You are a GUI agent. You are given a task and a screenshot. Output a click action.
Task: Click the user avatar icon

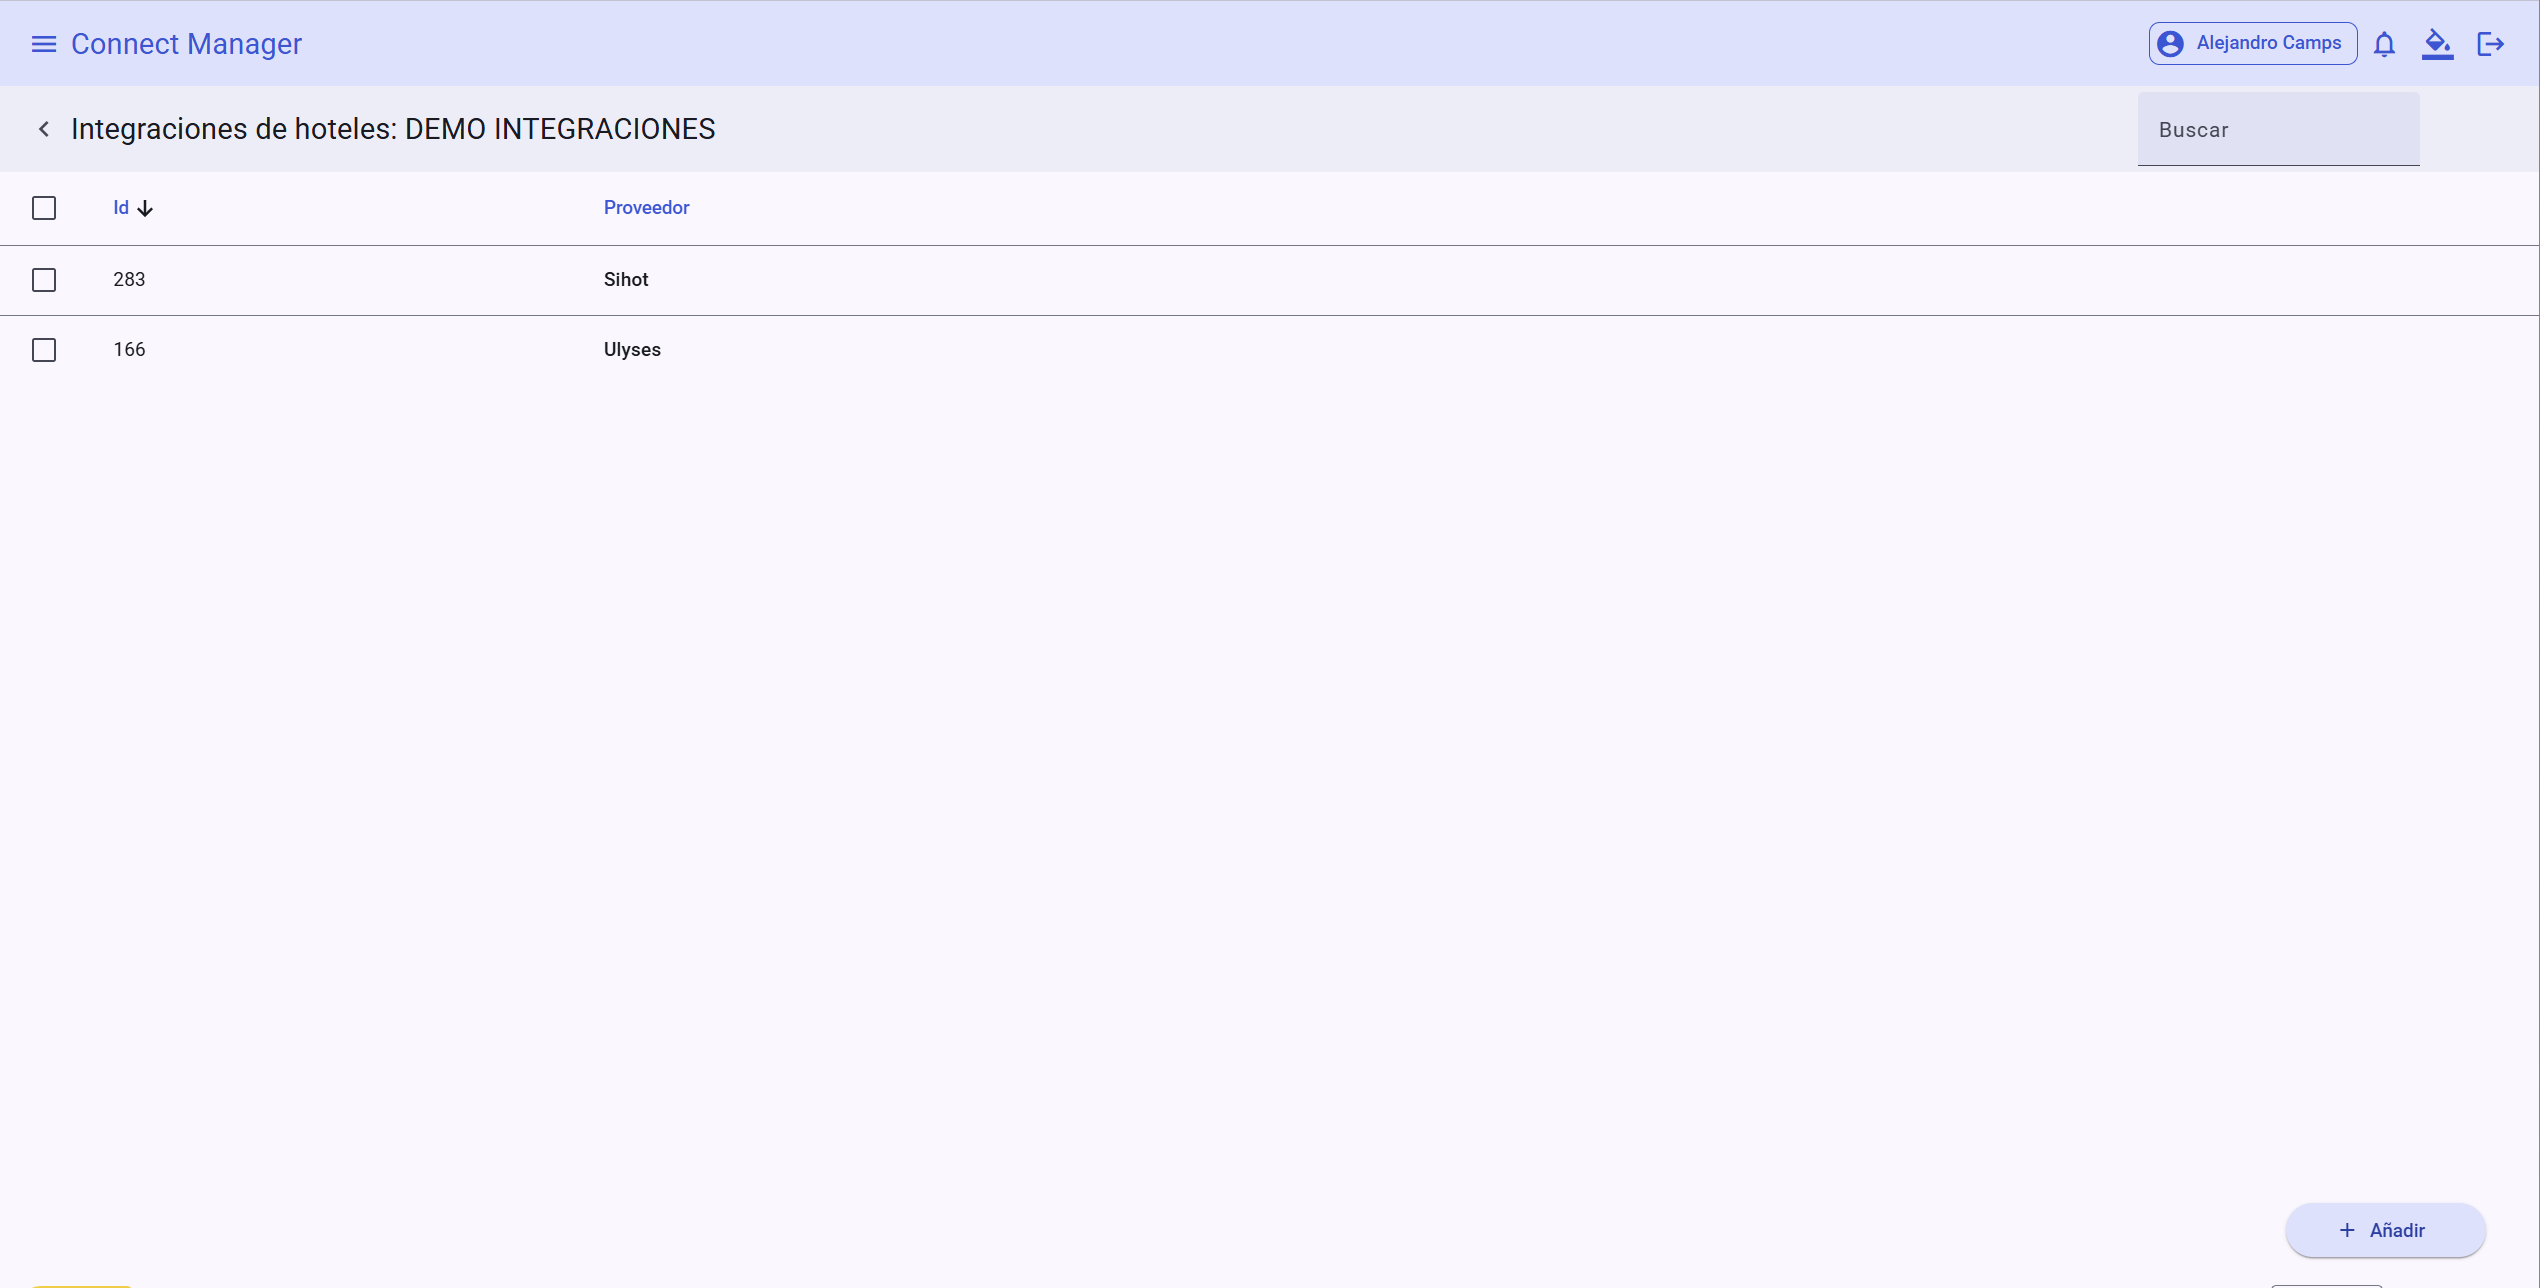tap(2170, 44)
